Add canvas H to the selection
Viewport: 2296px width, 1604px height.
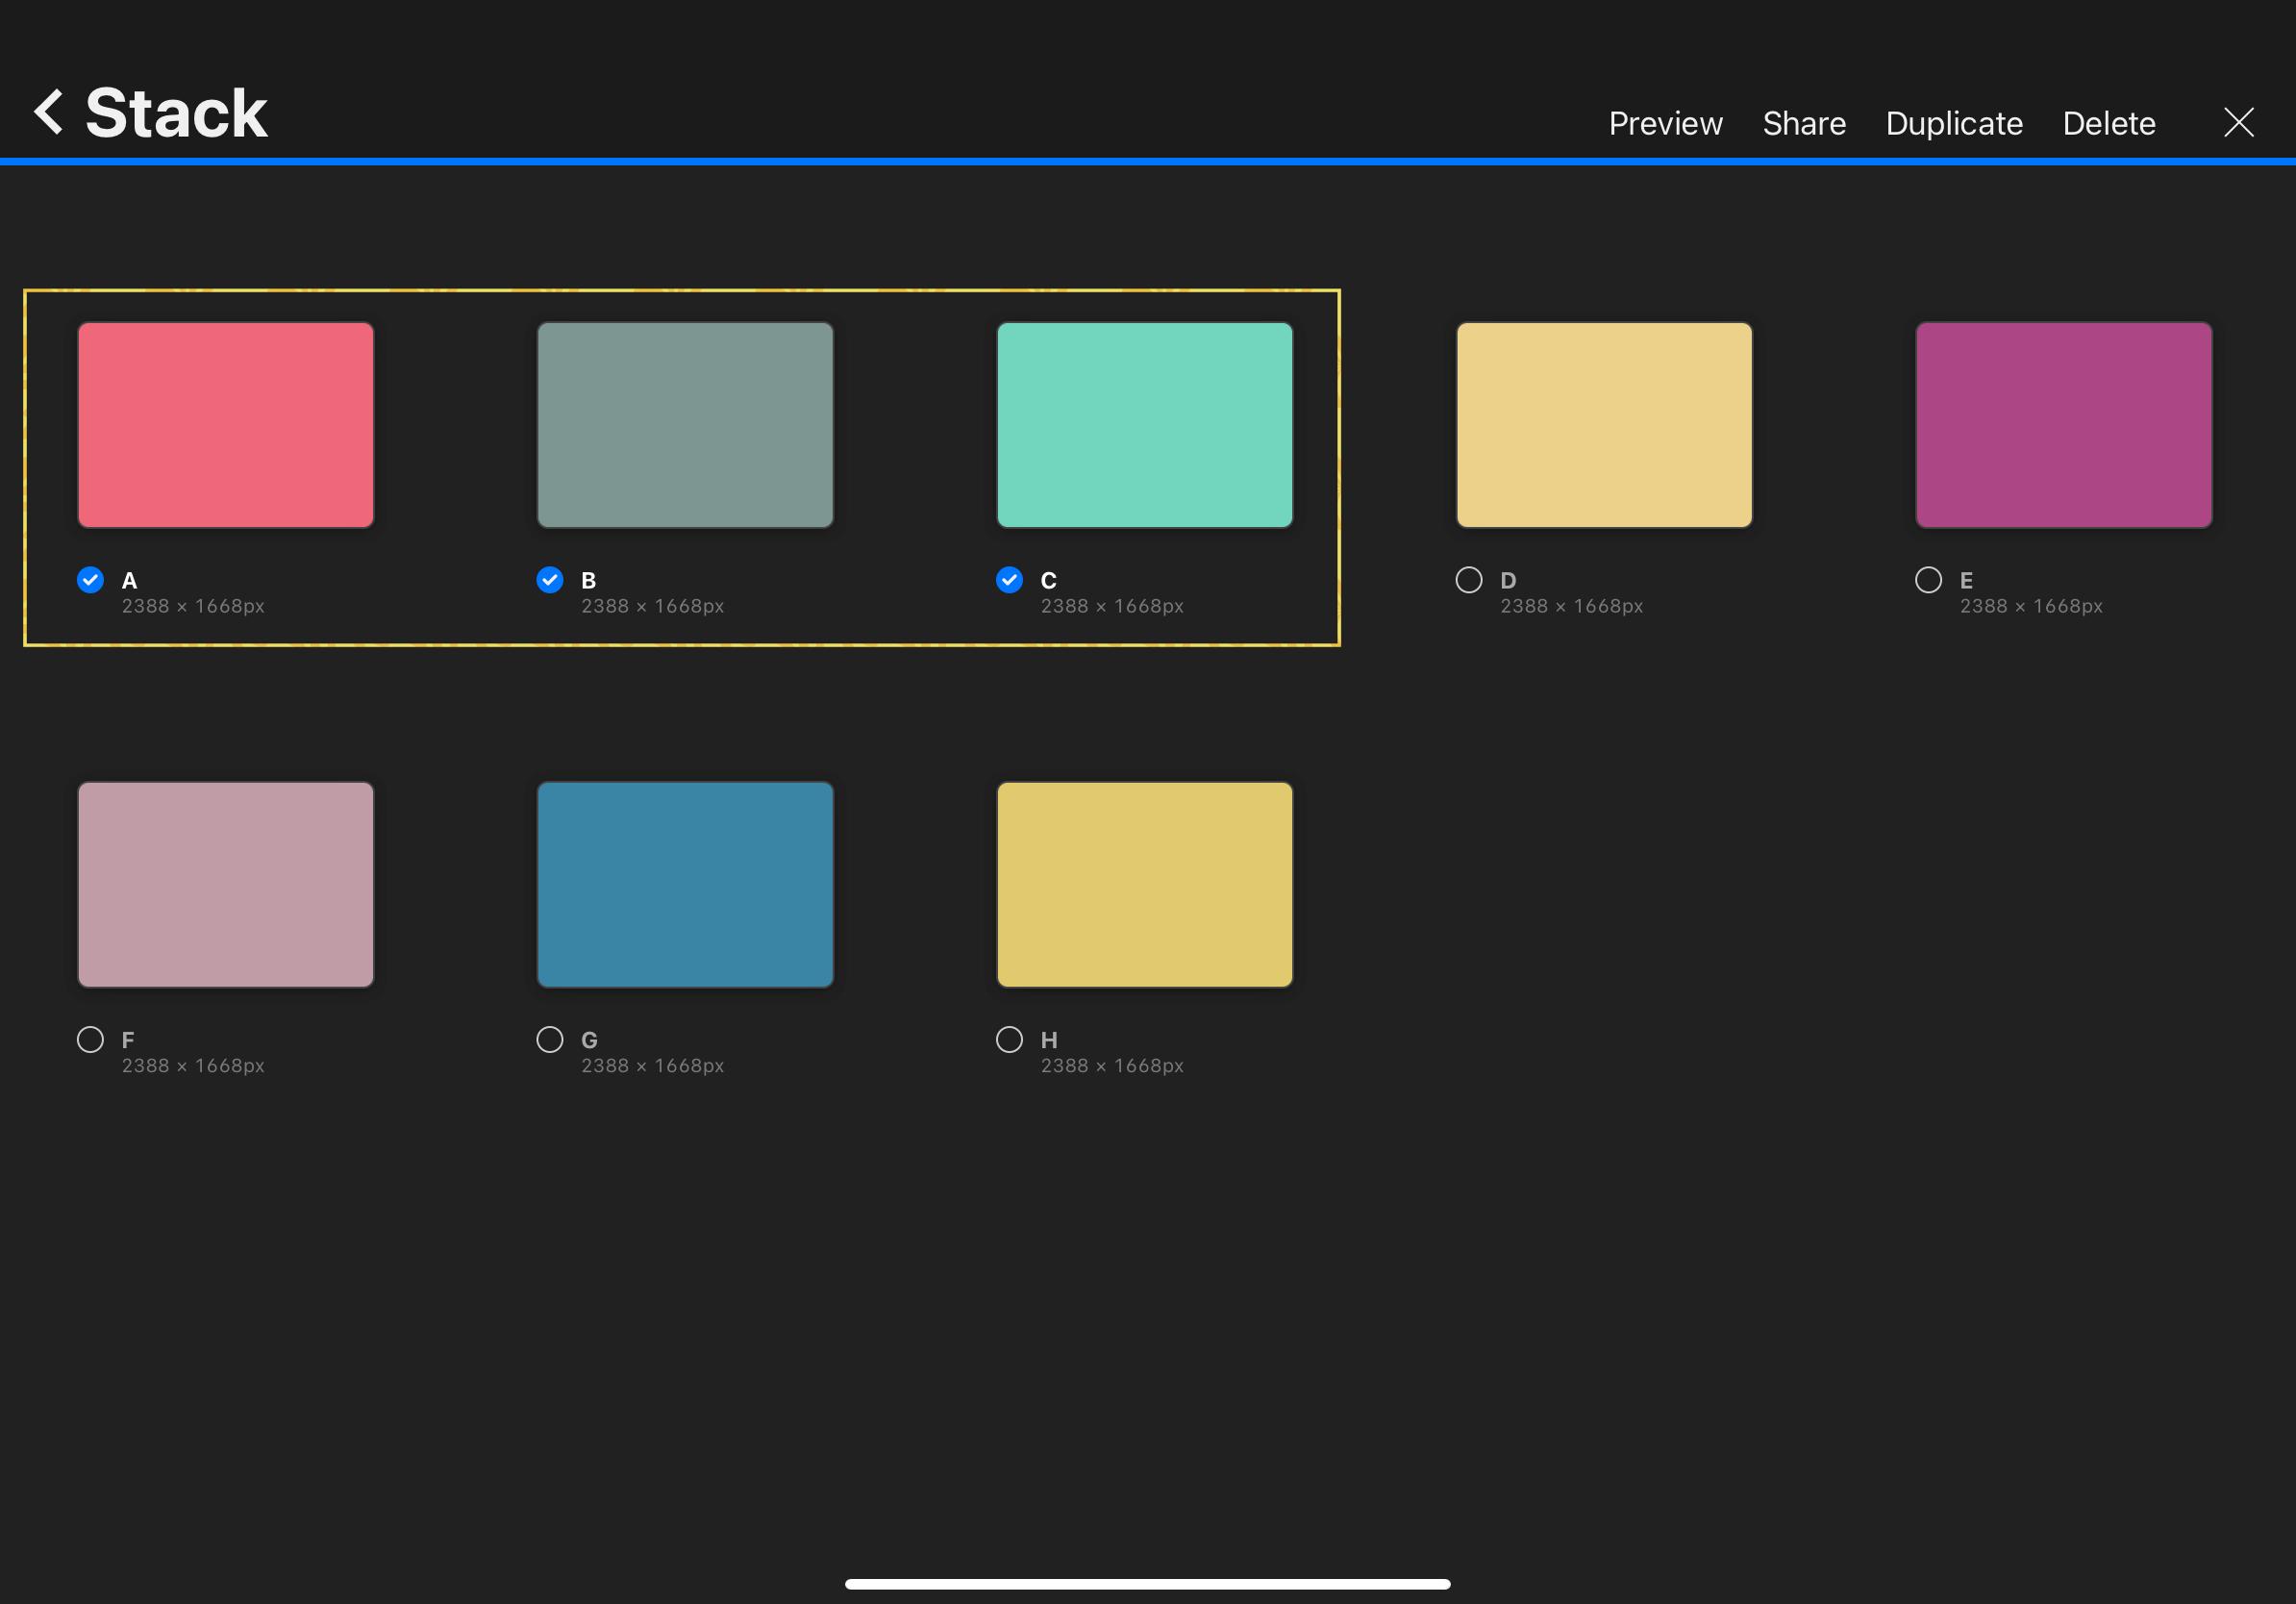click(1008, 1040)
